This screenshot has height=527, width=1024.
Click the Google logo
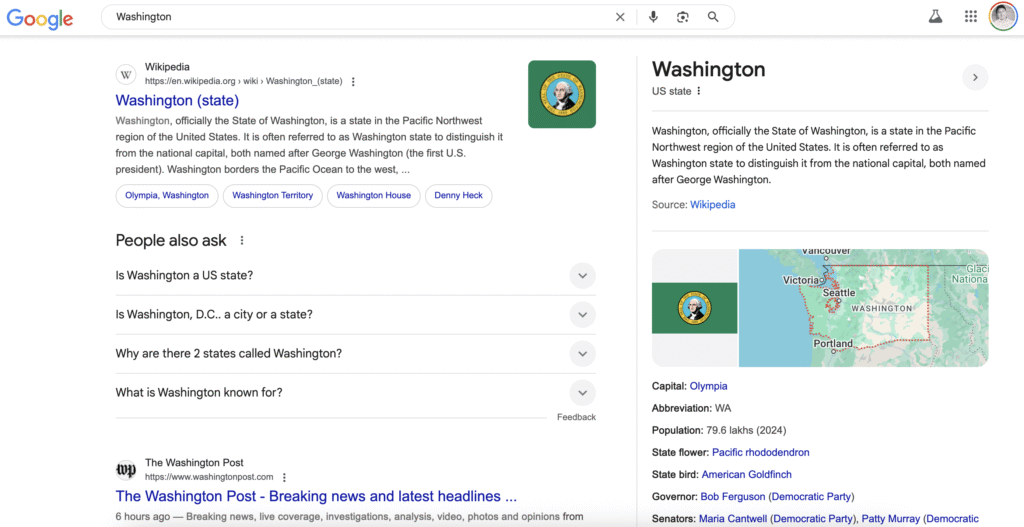(x=40, y=18)
